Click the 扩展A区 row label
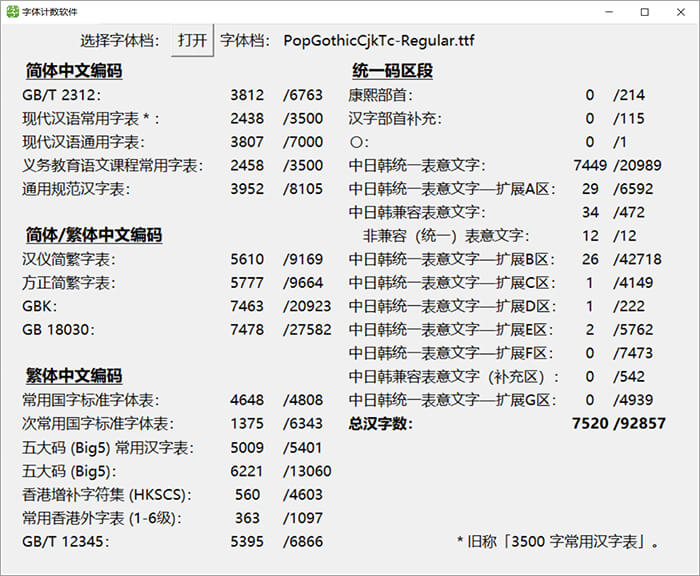The height and width of the screenshot is (576, 700). pyautogui.click(x=452, y=189)
